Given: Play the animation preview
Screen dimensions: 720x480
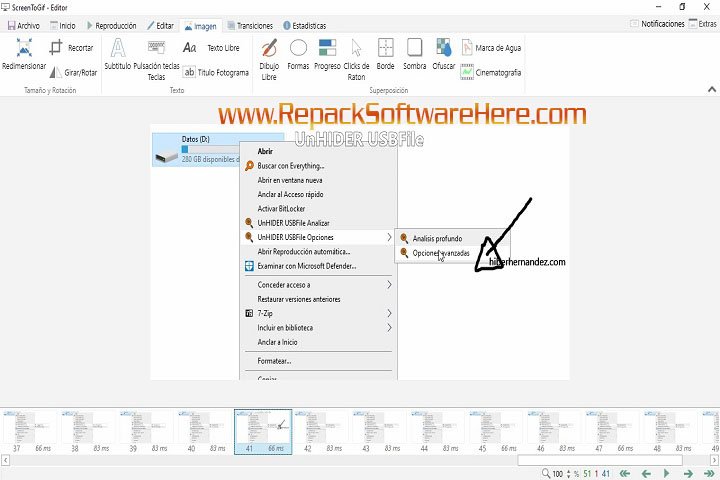Looking at the screenshot, I should 666,473.
